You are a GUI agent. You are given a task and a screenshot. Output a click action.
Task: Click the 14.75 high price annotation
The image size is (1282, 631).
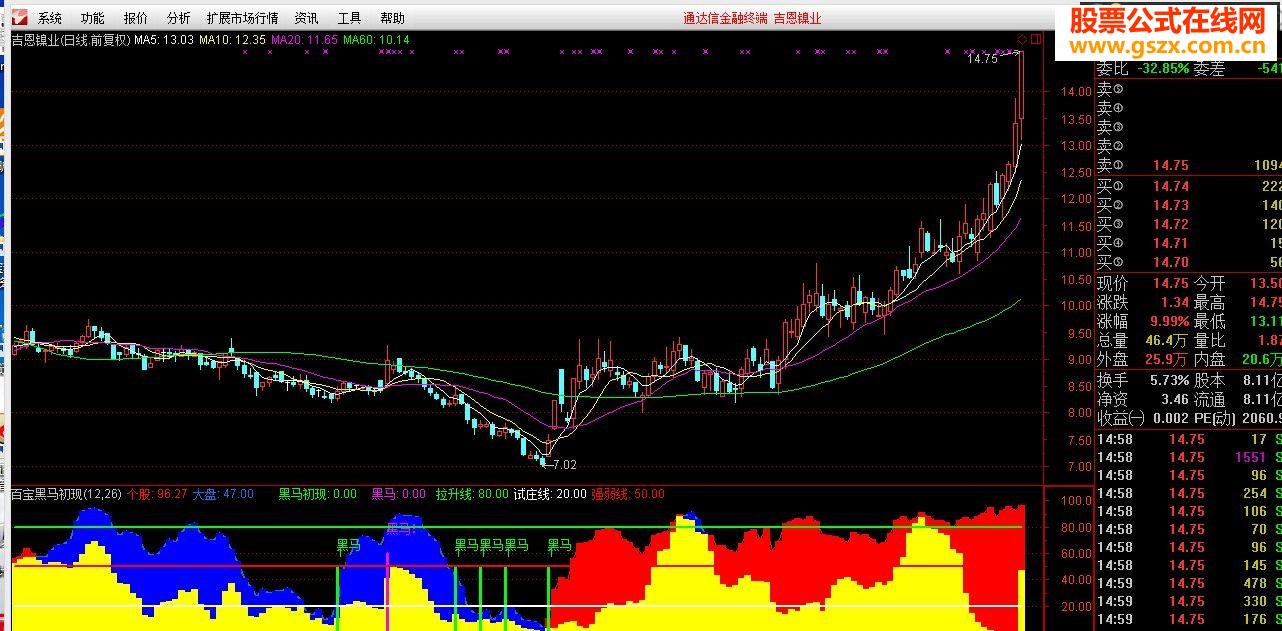[982, 59]
